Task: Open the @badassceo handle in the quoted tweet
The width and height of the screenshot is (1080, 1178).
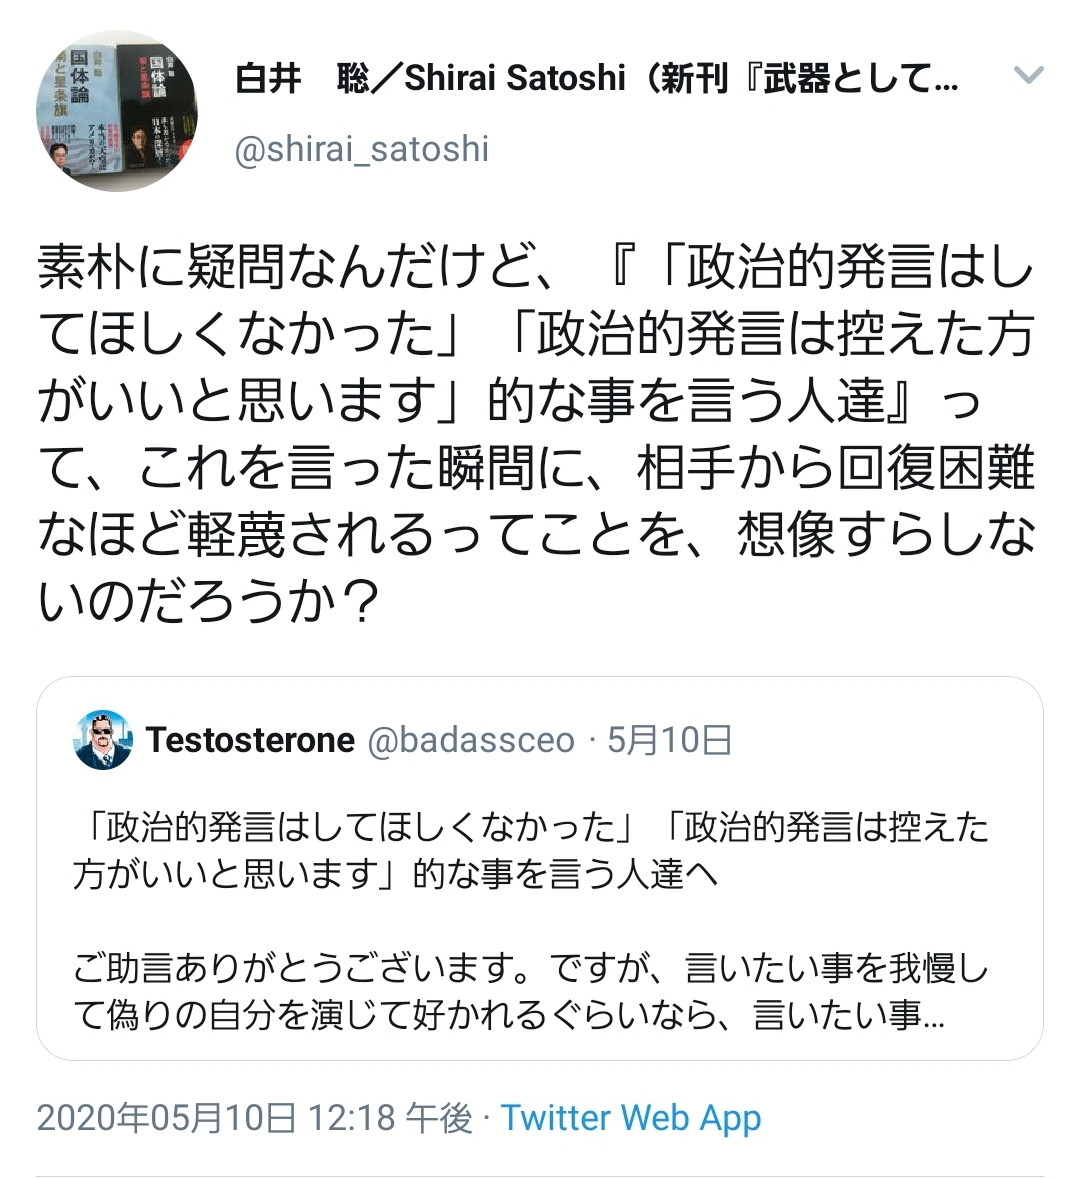Action: 471,740
